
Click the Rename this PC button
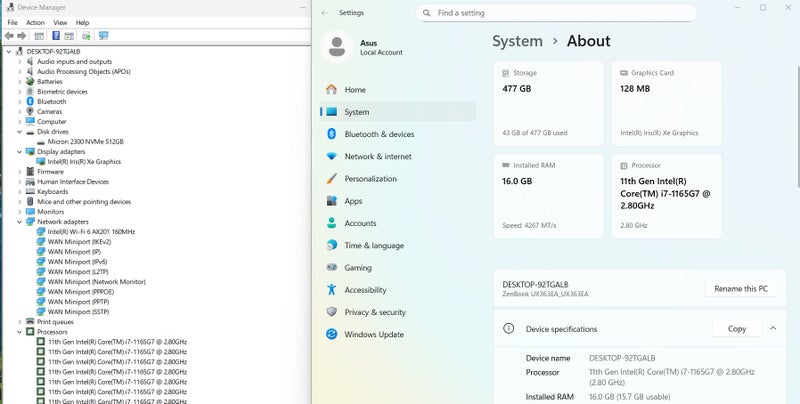741,289
